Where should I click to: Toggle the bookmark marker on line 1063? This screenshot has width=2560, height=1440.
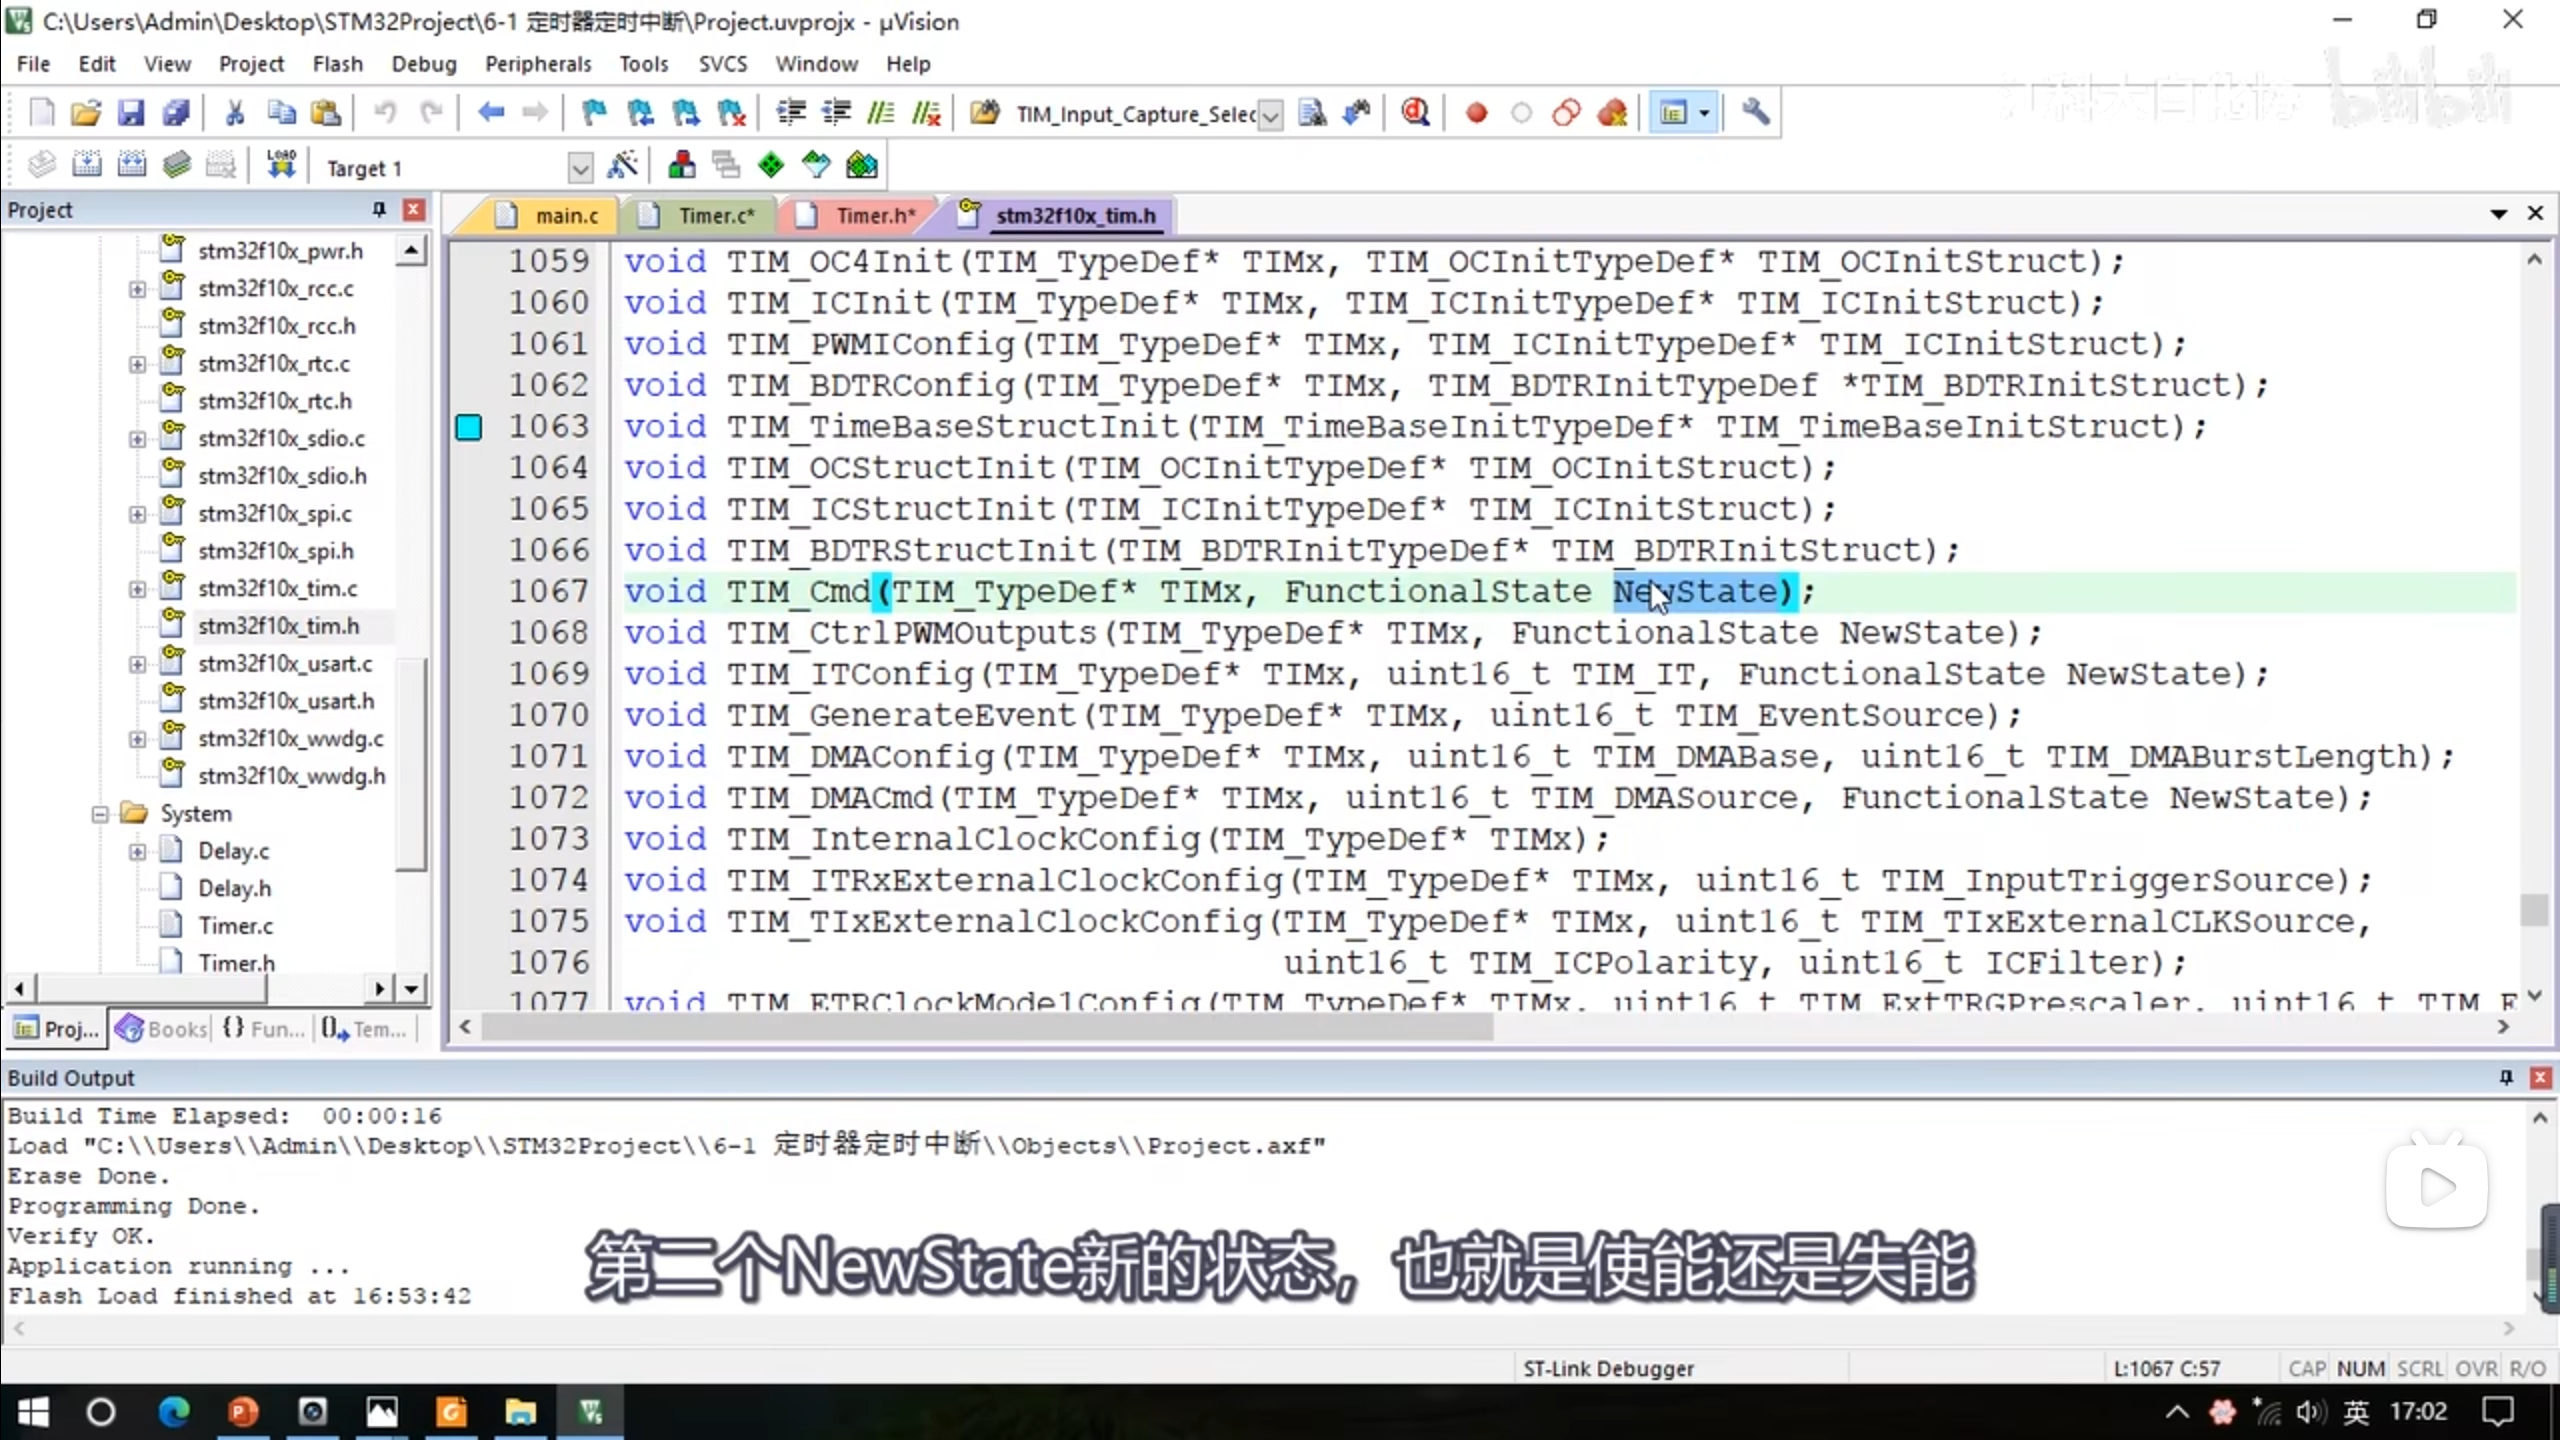(468, 428)
